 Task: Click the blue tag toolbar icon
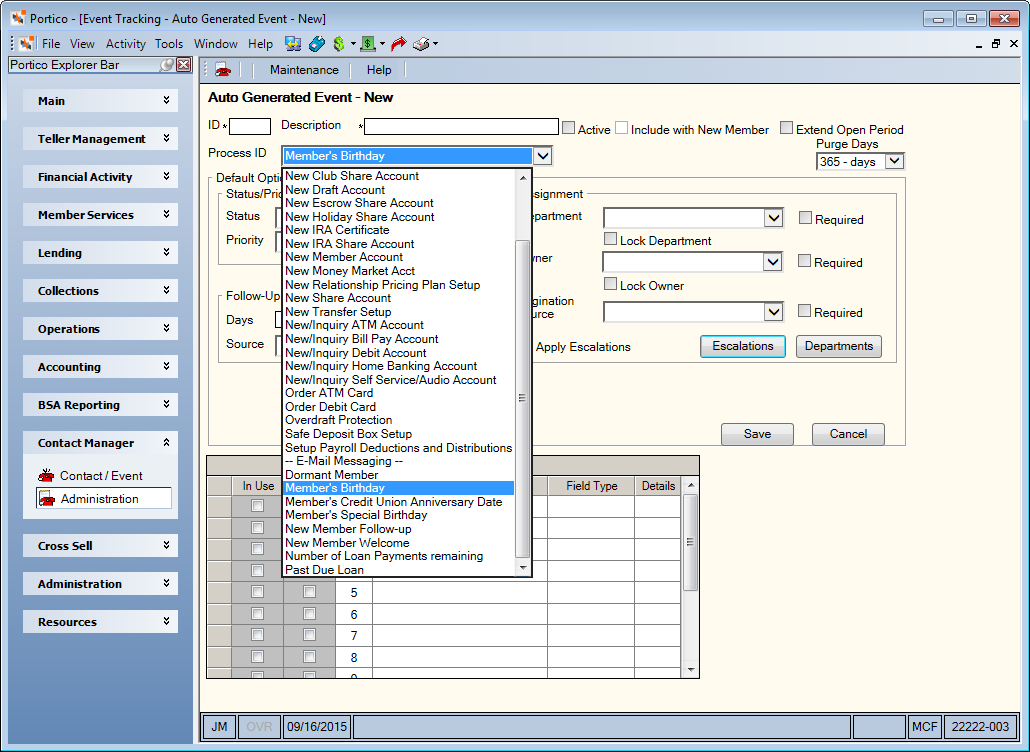(x=317, y=44)
